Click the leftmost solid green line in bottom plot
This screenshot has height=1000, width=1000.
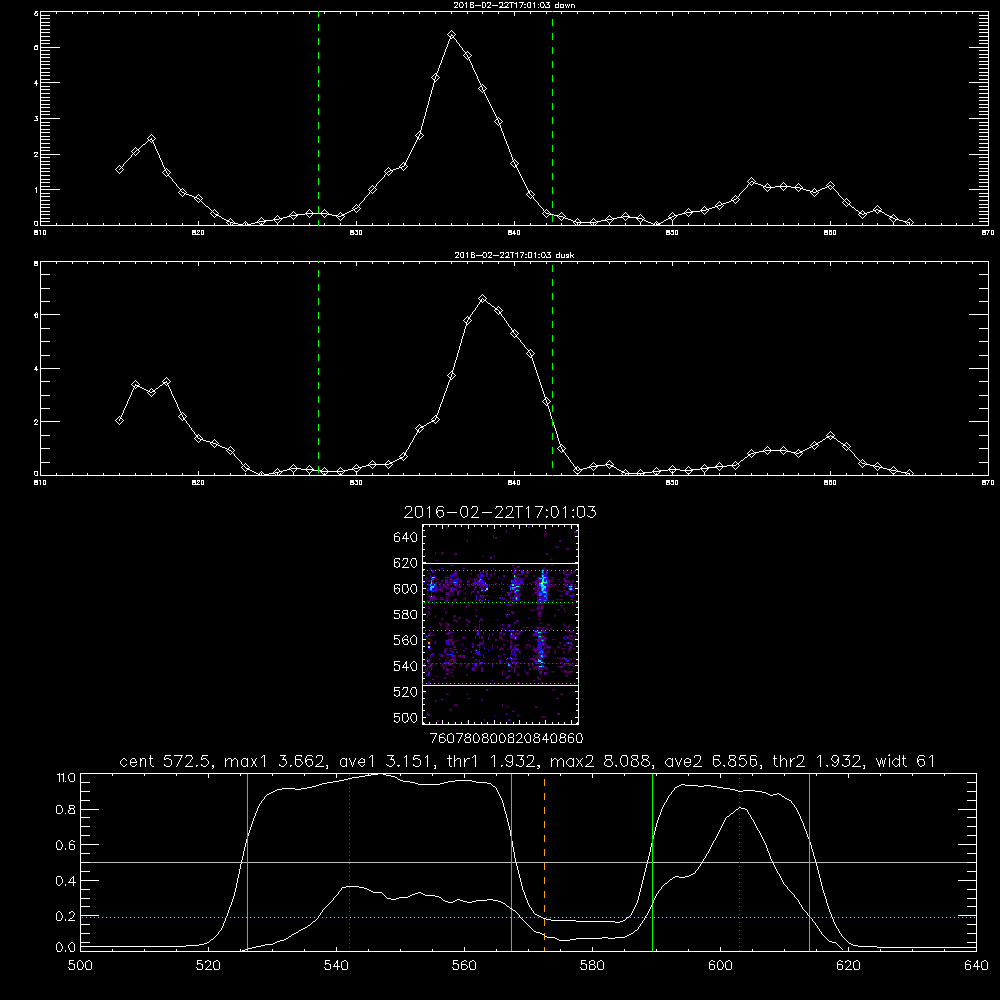click(x=247, y=862)
